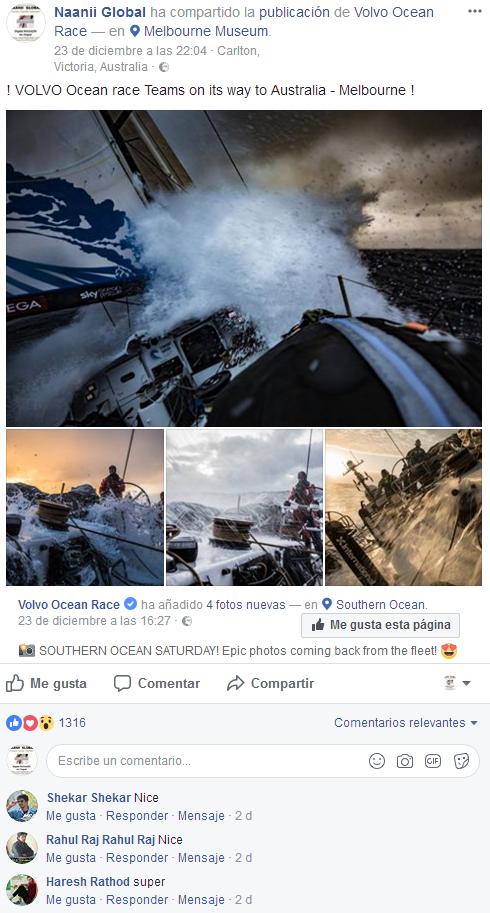The image size is (490, 913).
Task: Open the post-as identity selector dropdown
Action: click(457, 683)
